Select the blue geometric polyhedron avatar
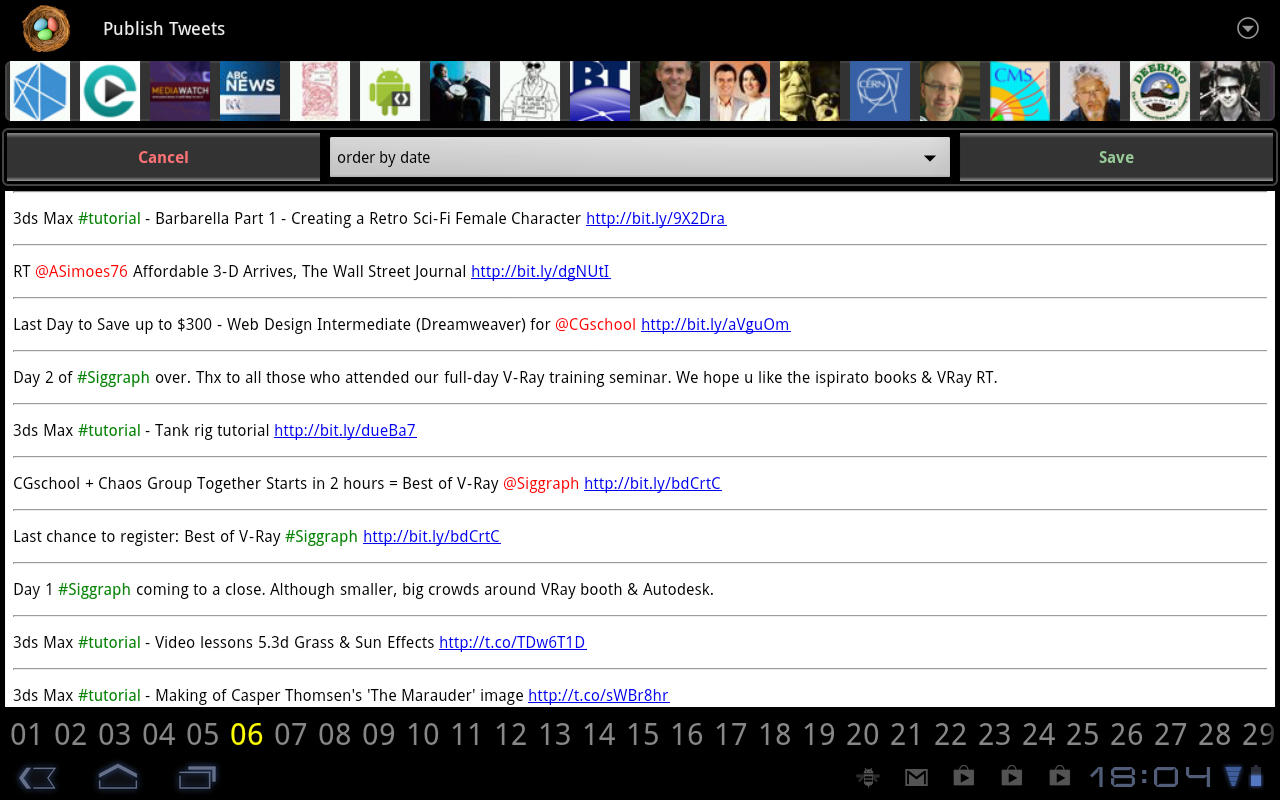Image resolution: width=1280 pixels, height=800 pixels. (x=40, y=91)
